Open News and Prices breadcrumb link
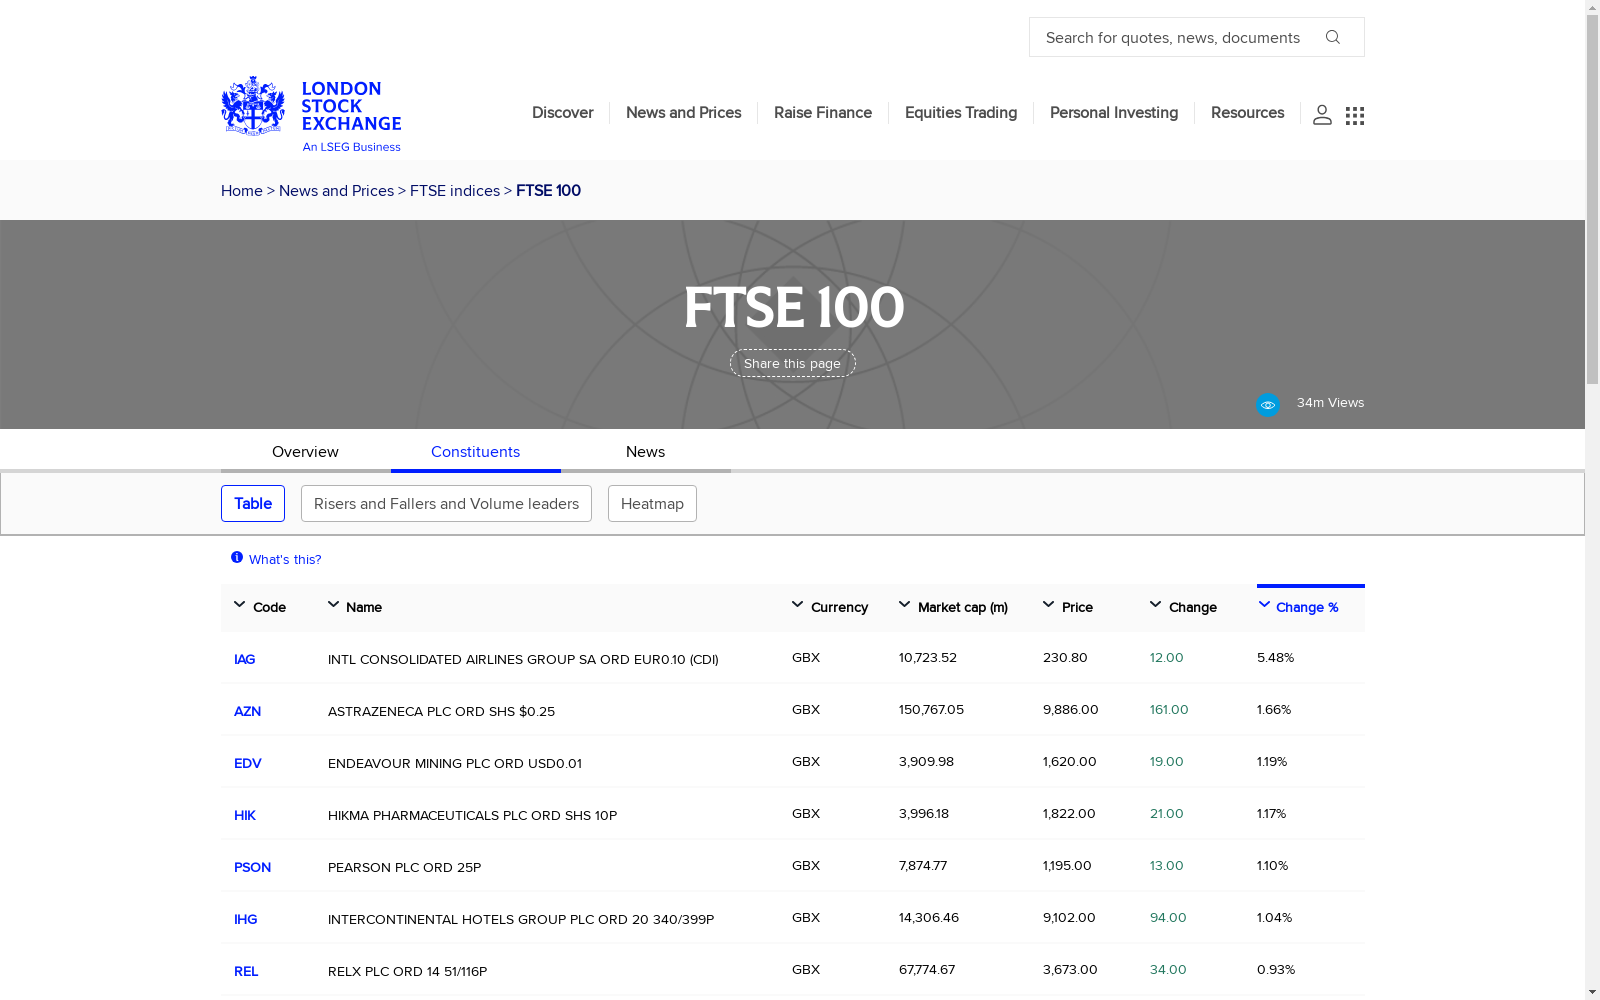Screen dimensions: 1600x1000 coord(336,191)
